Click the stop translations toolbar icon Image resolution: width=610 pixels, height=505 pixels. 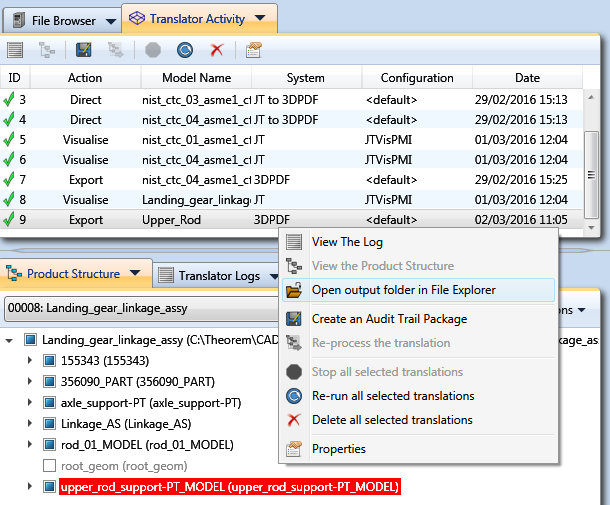click(x=153, y=50)
